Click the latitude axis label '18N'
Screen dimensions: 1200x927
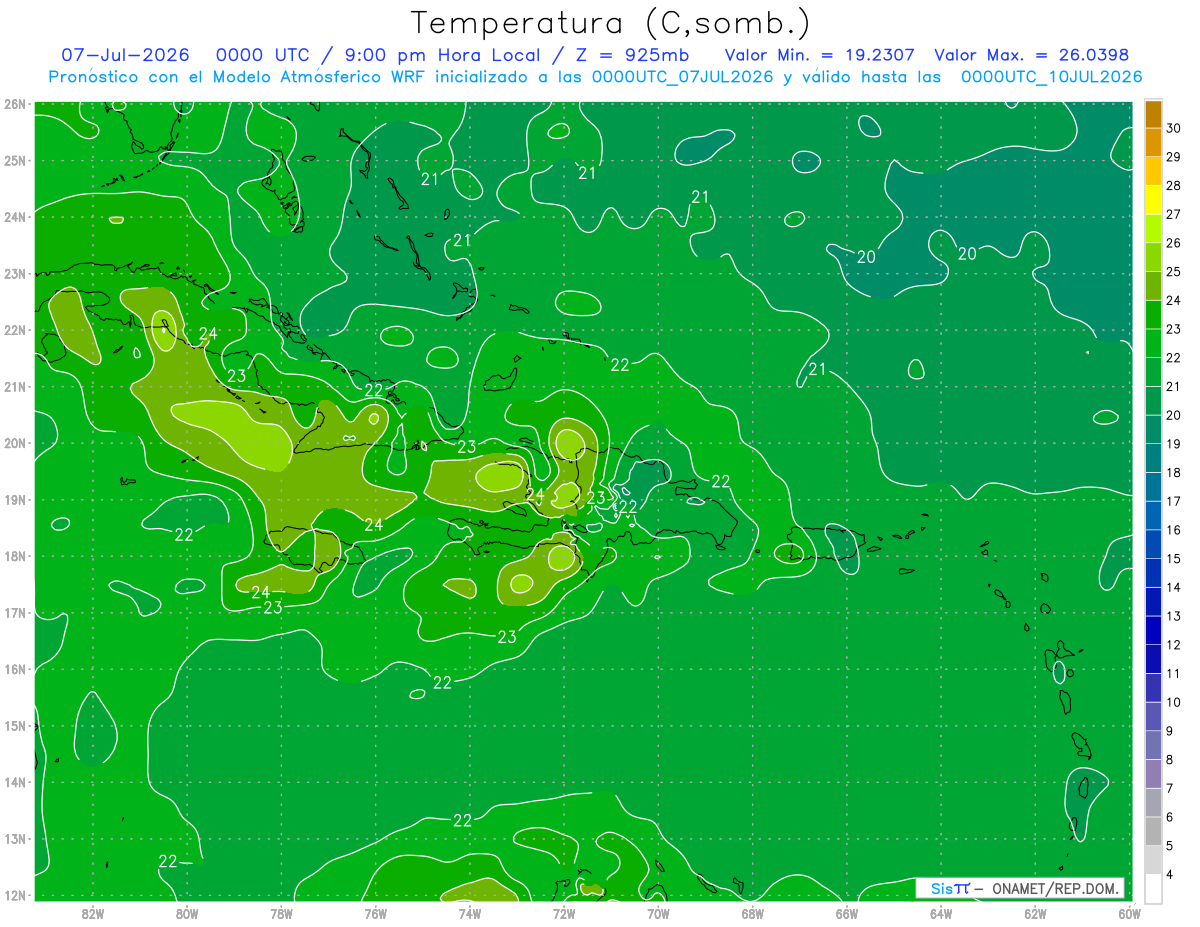[x=14, y=556]
